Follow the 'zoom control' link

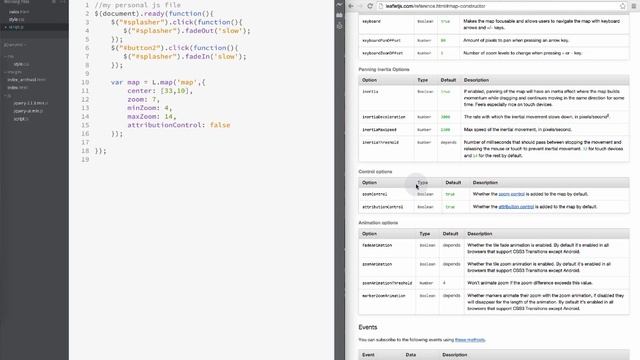(511, 194)
